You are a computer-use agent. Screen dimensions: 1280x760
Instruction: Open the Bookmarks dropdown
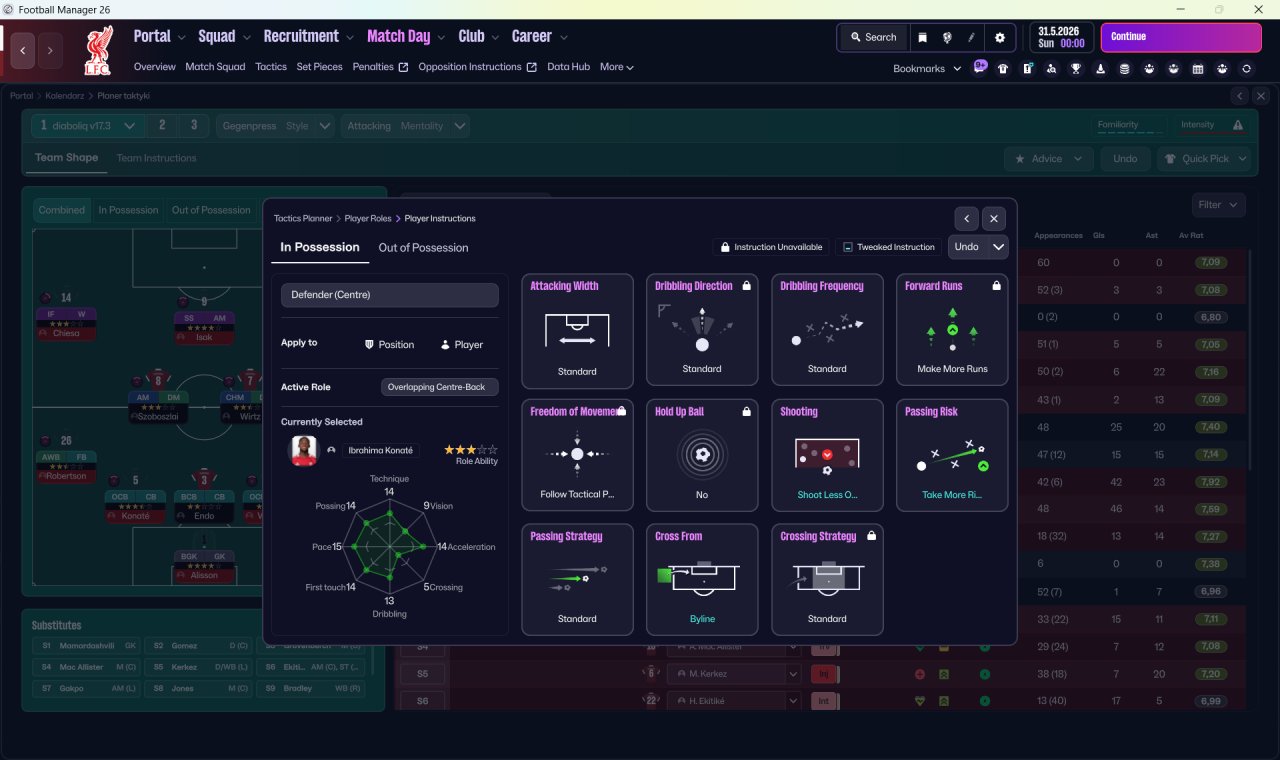(927, 68)
